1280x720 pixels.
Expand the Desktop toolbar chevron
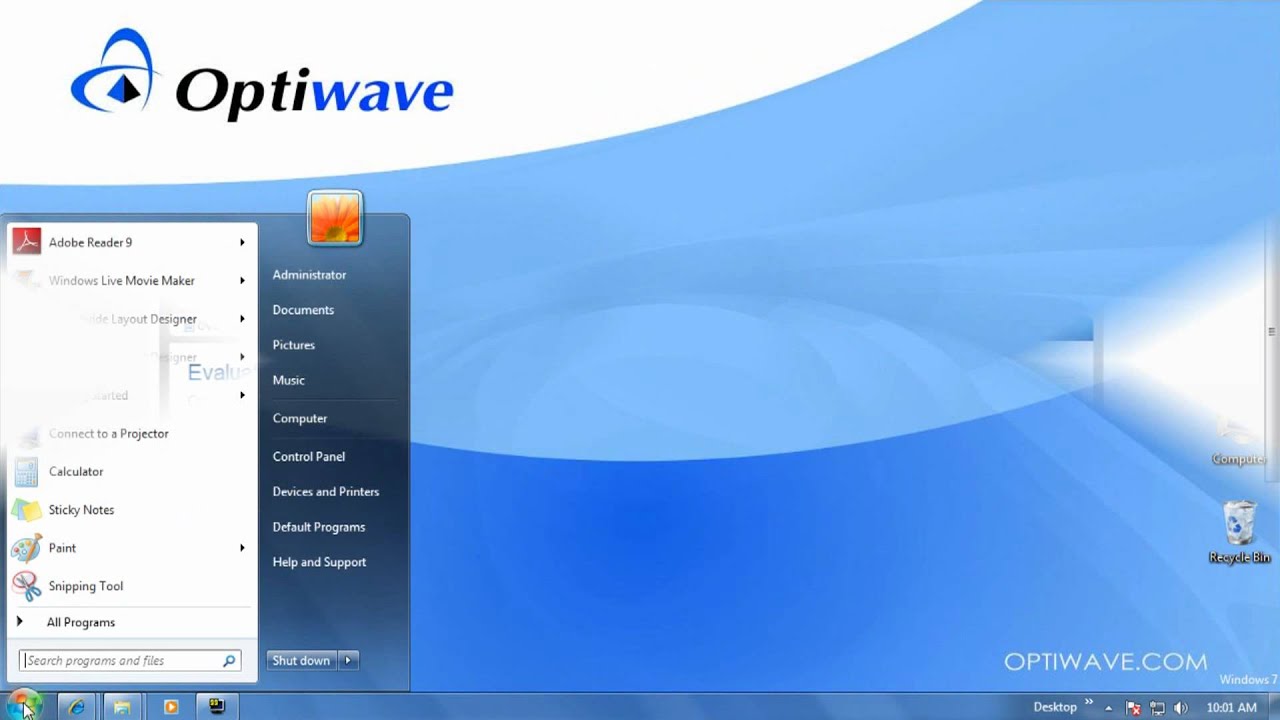point(1089,703)
